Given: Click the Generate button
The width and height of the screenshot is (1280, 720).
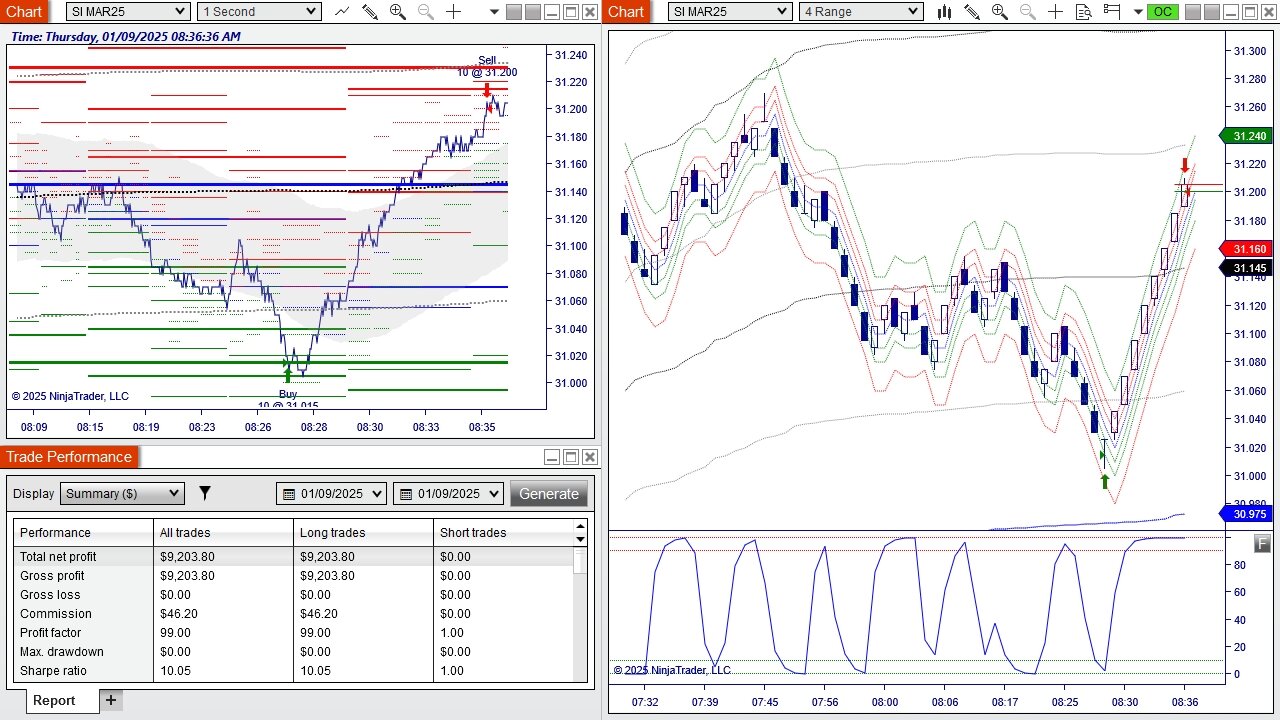Looking at the screenshot, I should [548, 493].
